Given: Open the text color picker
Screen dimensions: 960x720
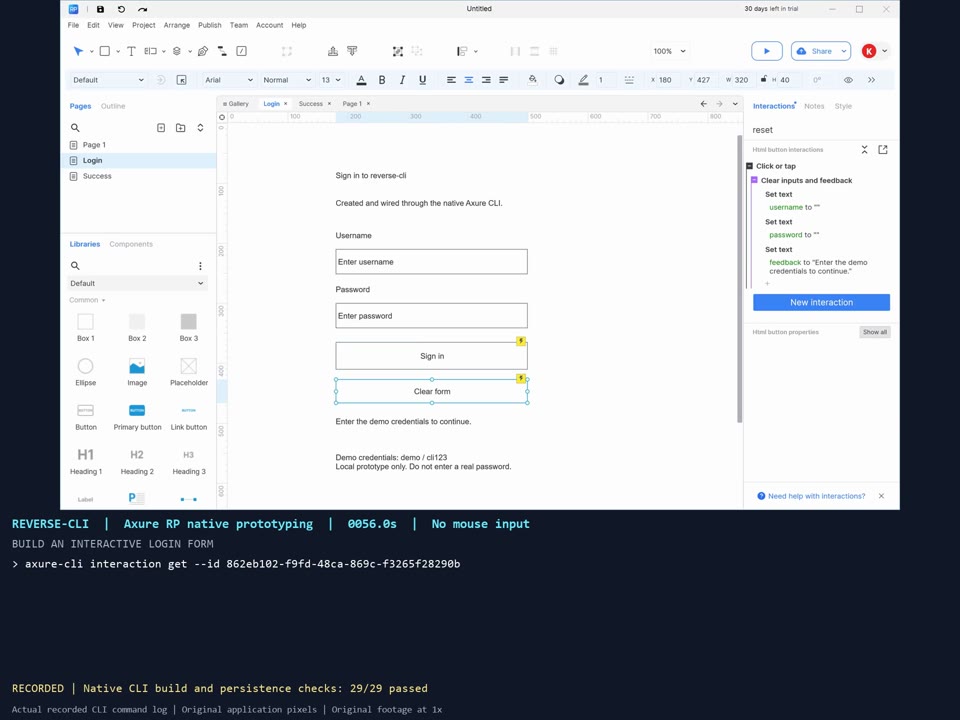Looking at the screenshot, I should (x=361, y=80).
